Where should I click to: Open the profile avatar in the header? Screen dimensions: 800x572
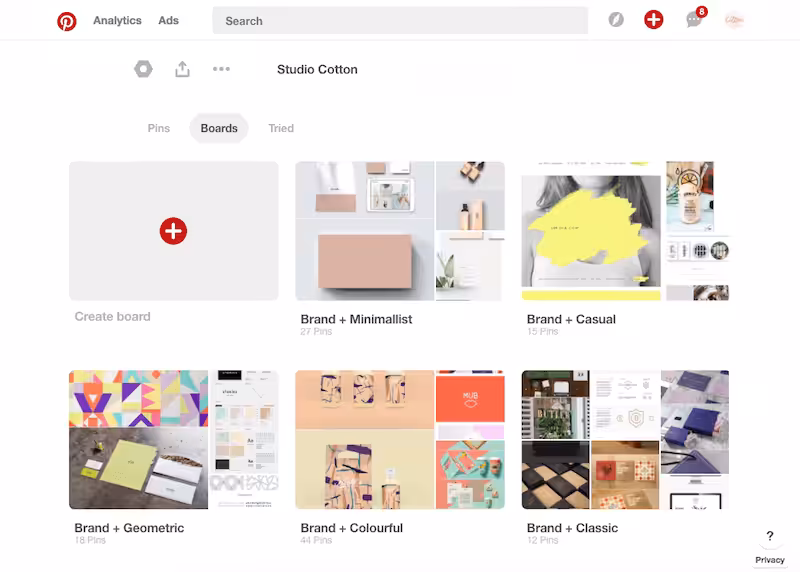click(734, 20)
